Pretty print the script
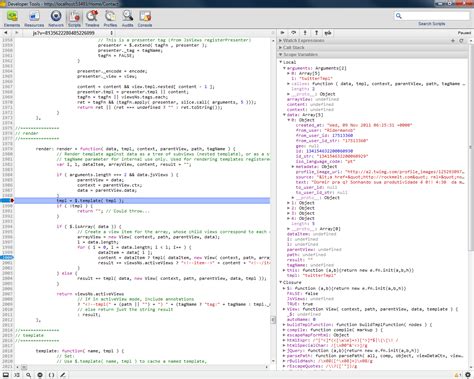 [51, 375]
